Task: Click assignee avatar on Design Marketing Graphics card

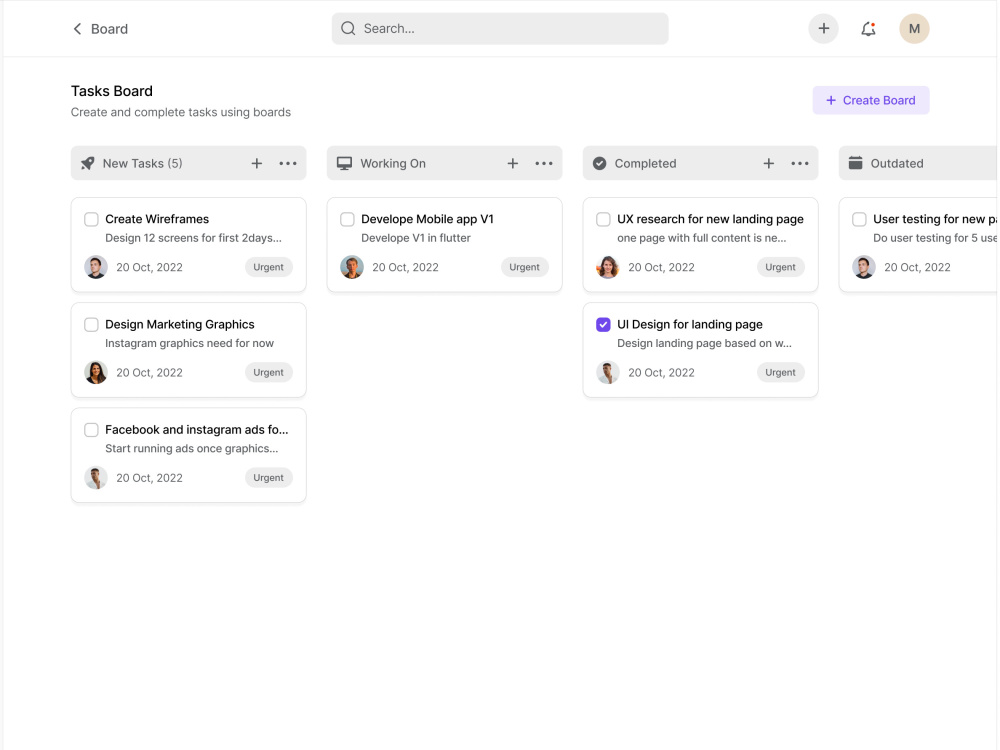Action: (96, 372)
